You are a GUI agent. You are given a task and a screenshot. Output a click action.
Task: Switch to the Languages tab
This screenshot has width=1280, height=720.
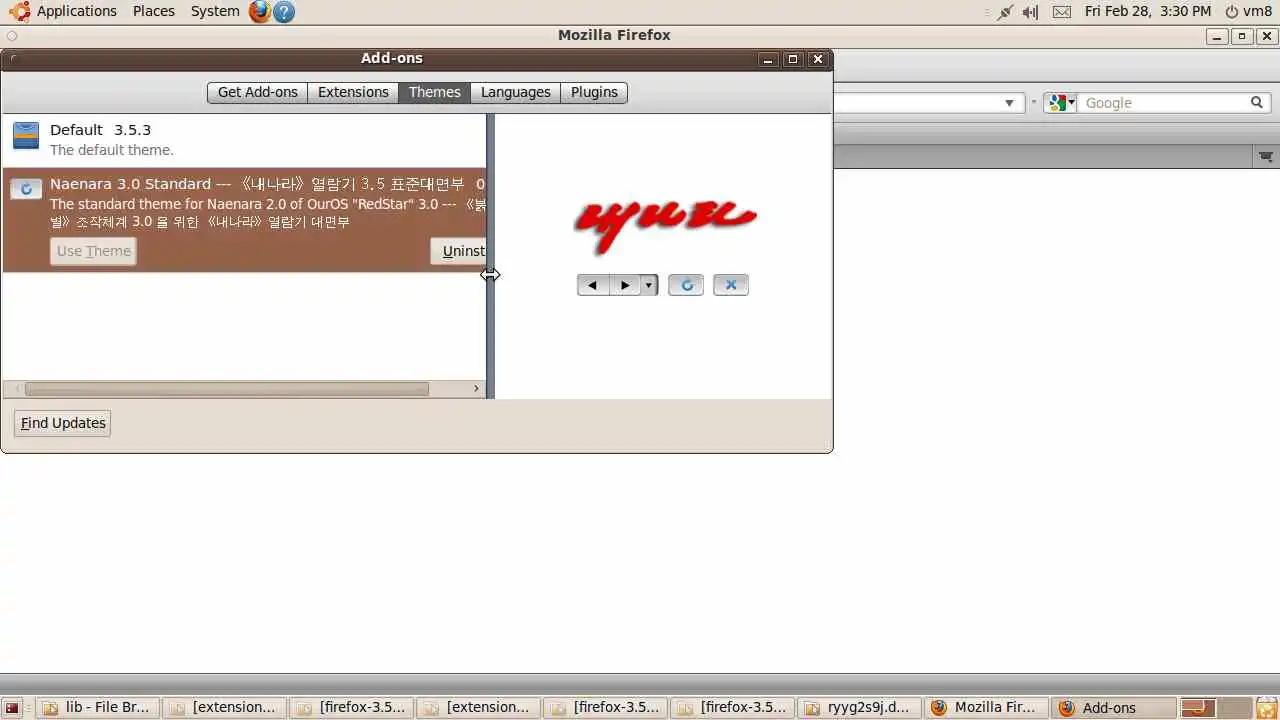pyautogui.click(x=516, y=92)
